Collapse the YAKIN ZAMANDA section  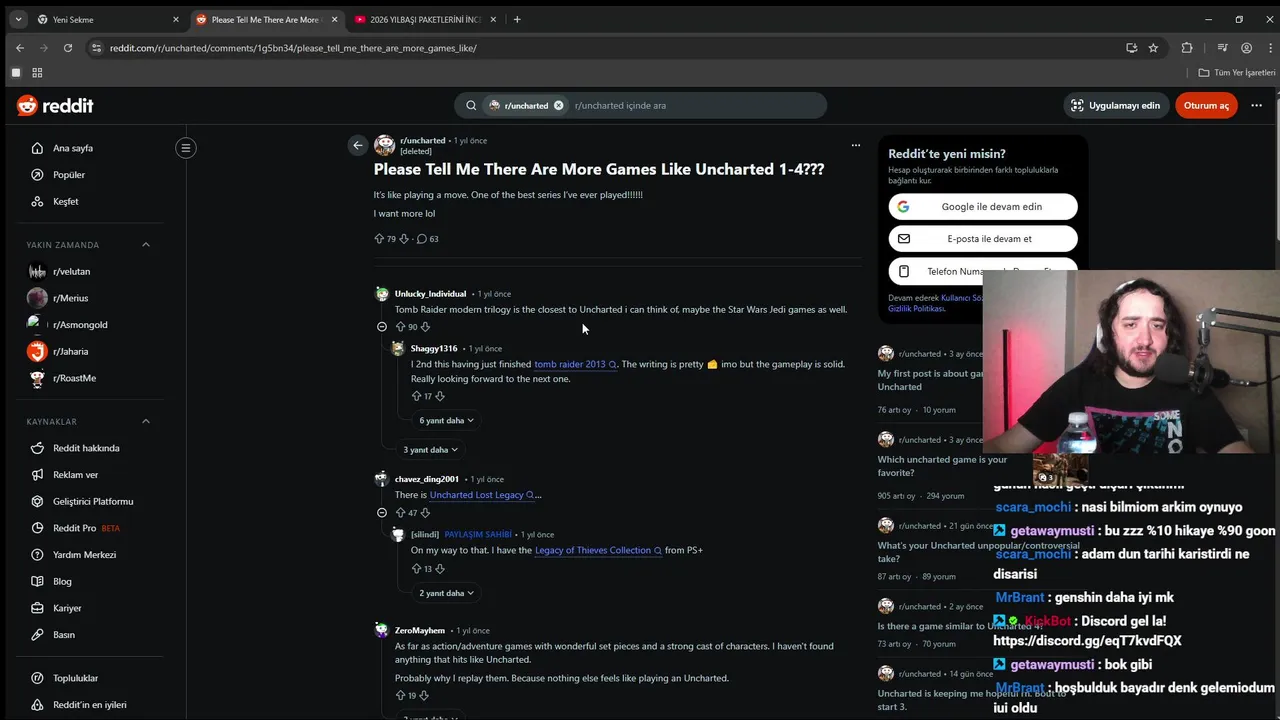(x=145, y=245)
